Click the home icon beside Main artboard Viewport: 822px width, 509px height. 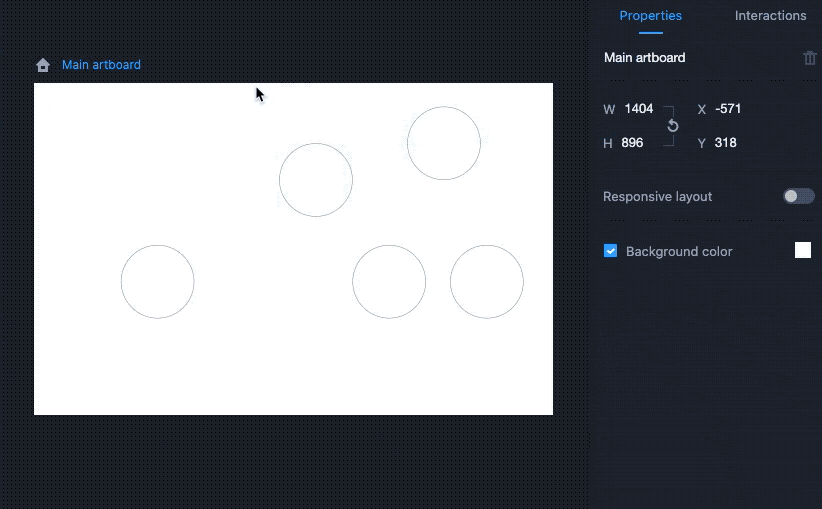click(x=43, y=65)
